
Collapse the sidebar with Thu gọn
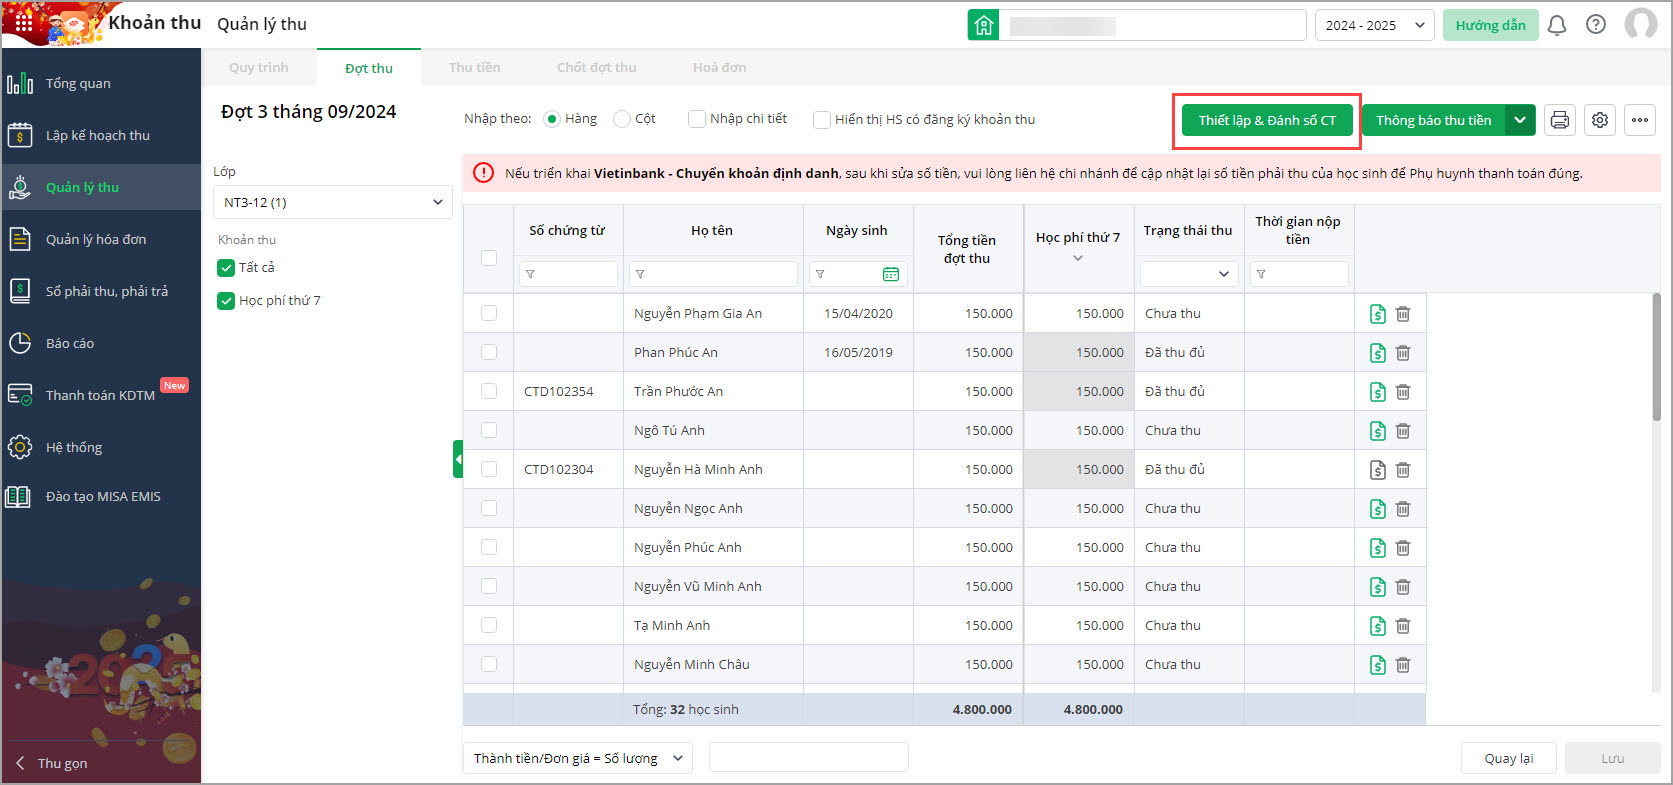click(52, 763)
